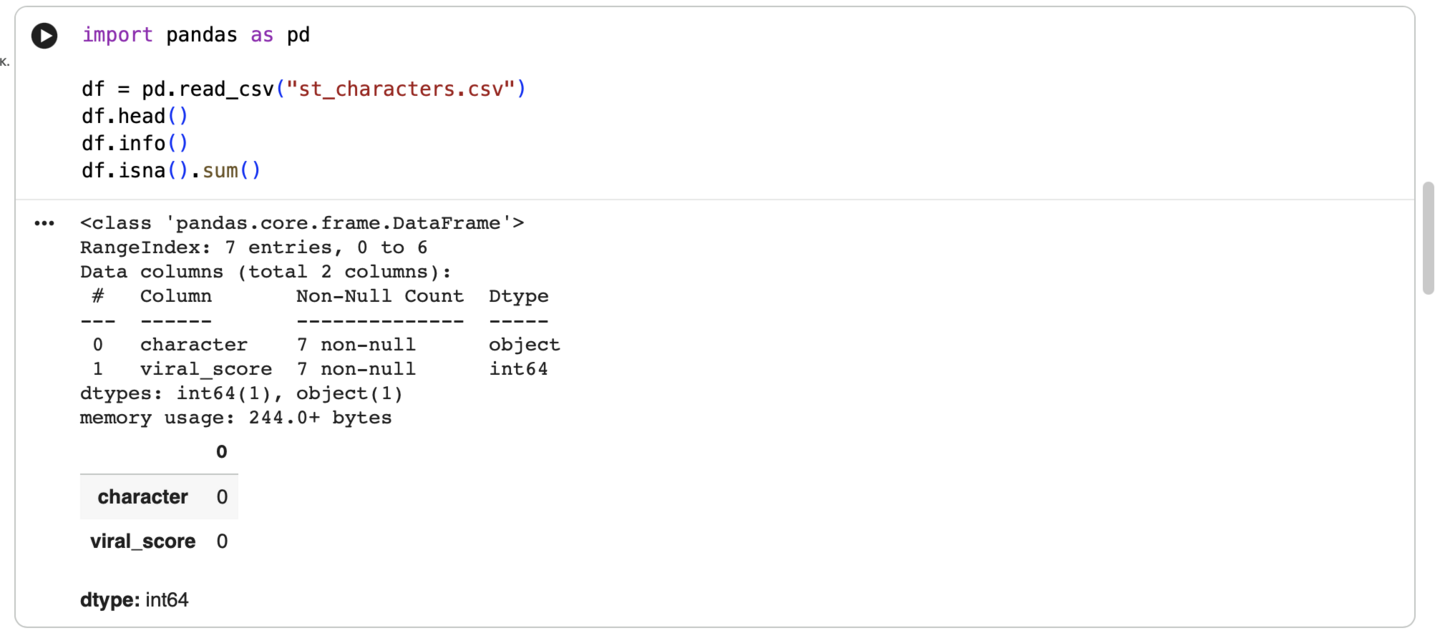
Task: Click the df.isna().sum() code line
Action: pos(170,170)
